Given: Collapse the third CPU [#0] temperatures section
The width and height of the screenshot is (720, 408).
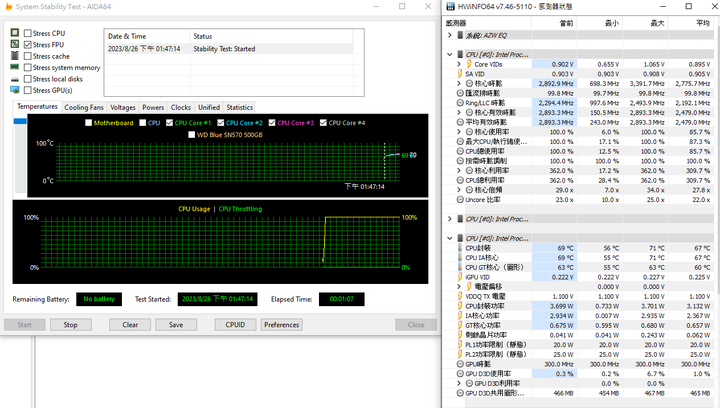Looking at the screenshot, I should 450,238.
